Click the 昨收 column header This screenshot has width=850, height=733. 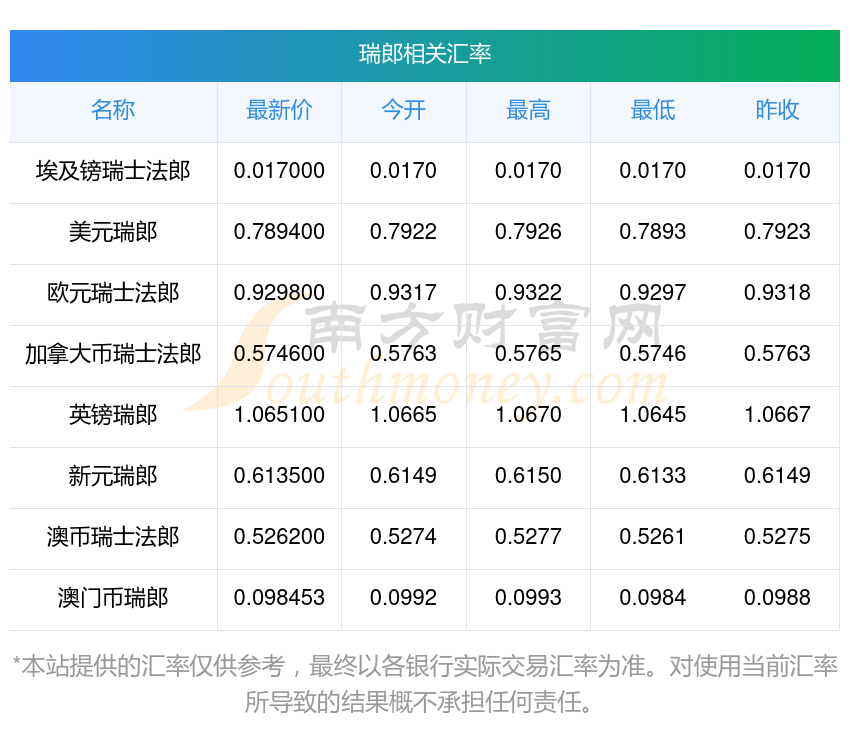click(x=777, y=110)
